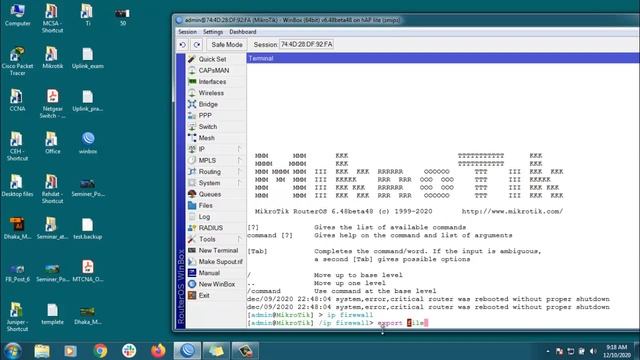Select the Uplink_exam desktop file

click(x=87, y=58)
